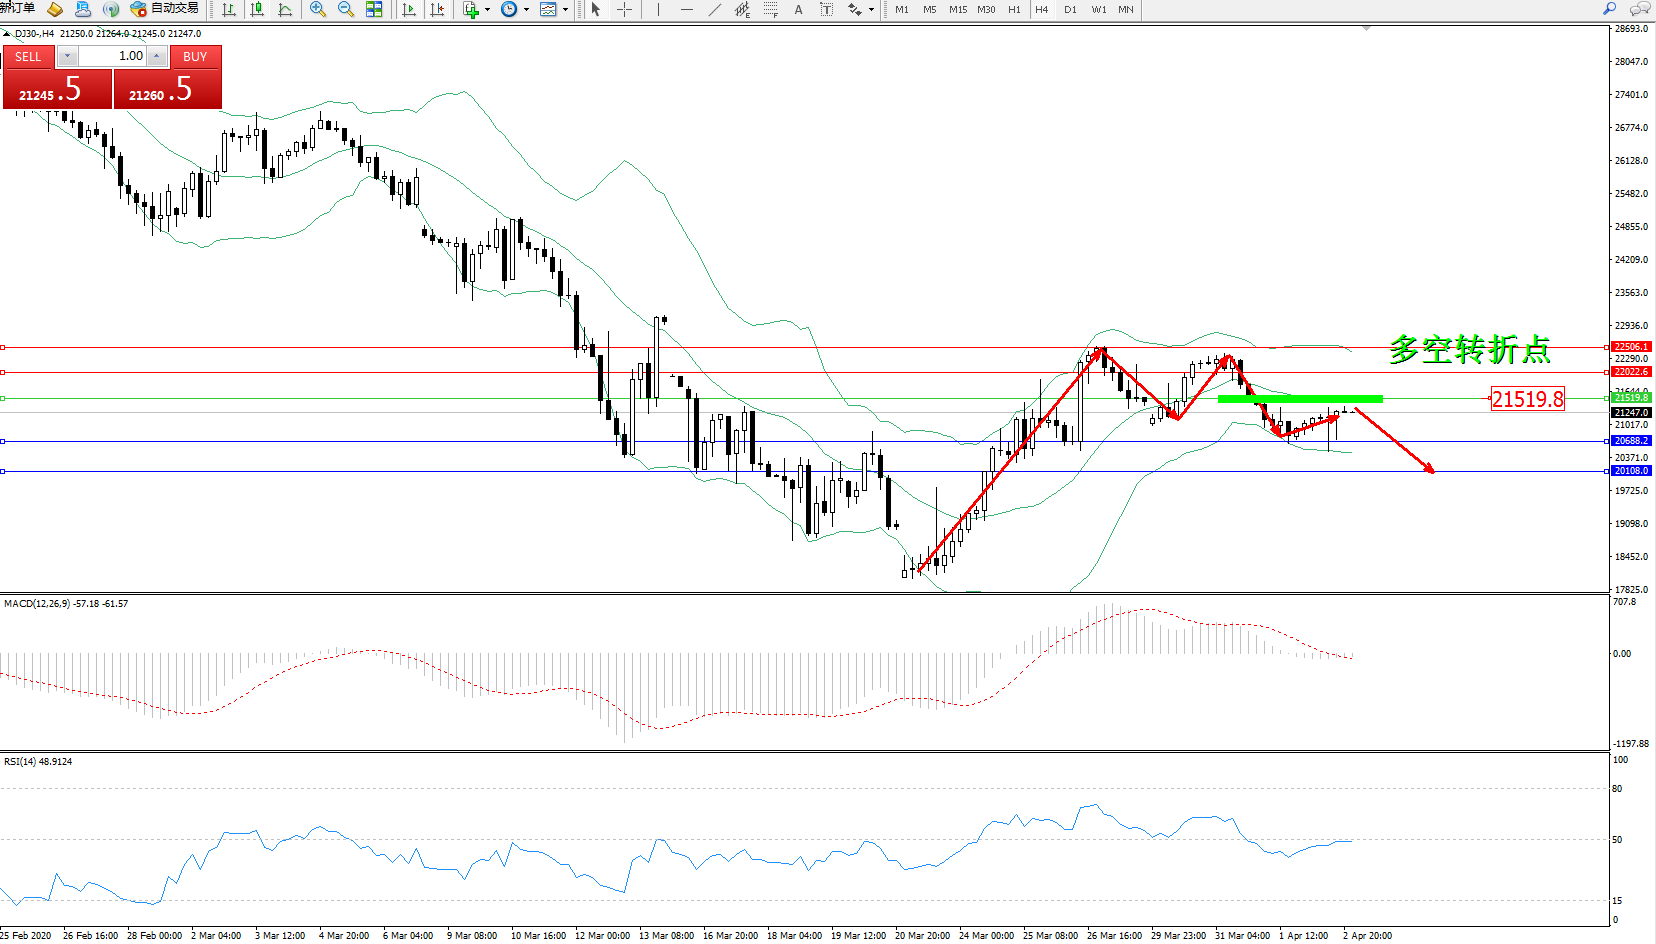Screen dimensions: 1656x944
Task: Toggle the 自动交易 auto trading button
Action: click(165, 9)
